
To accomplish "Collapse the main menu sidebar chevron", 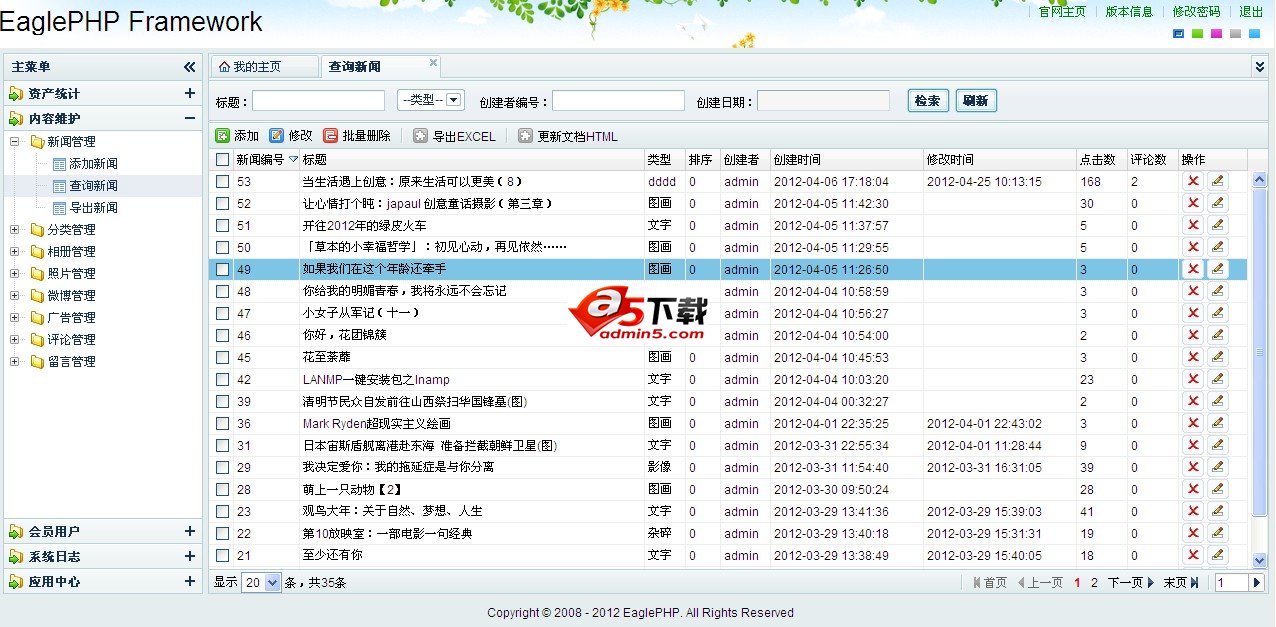I will [190, 67].
